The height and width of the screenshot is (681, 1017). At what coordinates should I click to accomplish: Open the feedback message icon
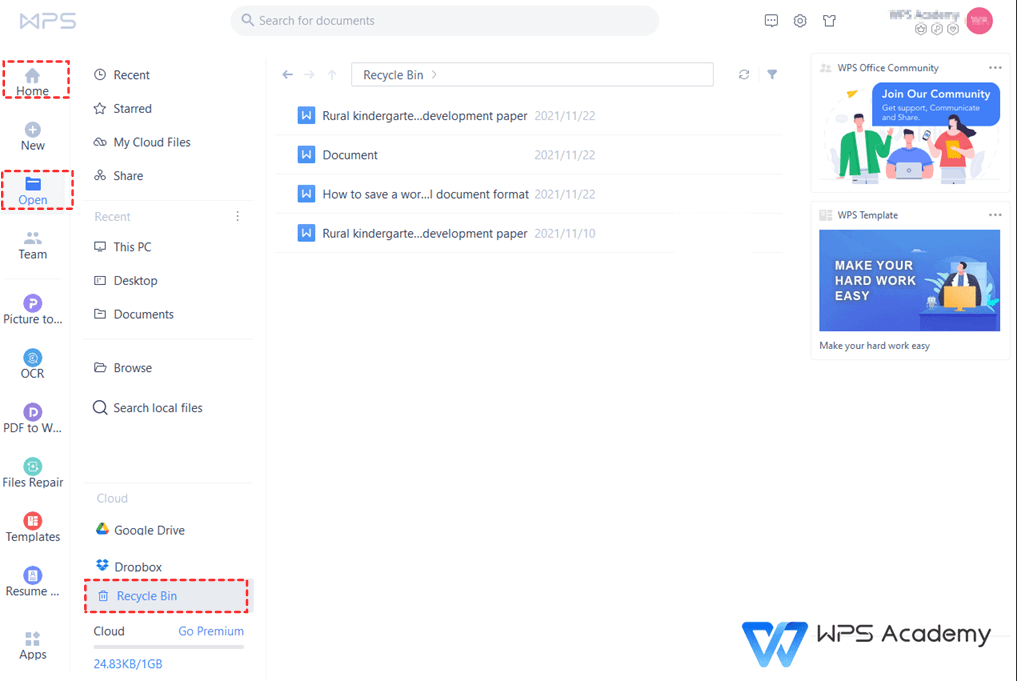771,20
